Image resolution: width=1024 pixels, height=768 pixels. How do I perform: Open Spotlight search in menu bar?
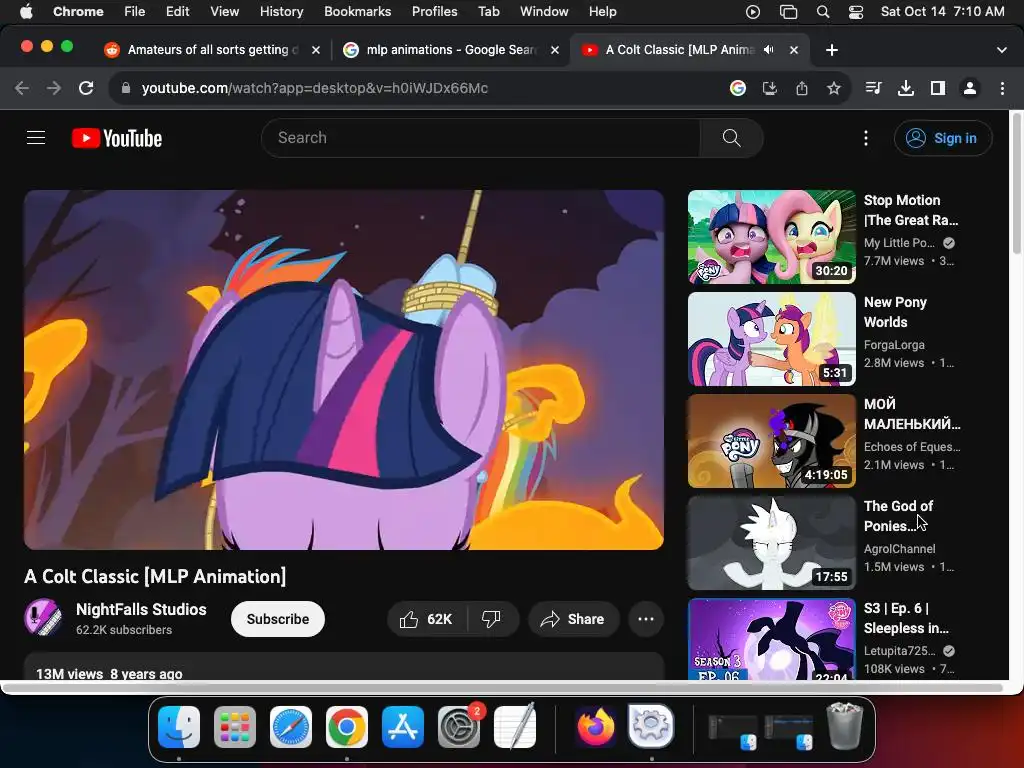[823, 11]
